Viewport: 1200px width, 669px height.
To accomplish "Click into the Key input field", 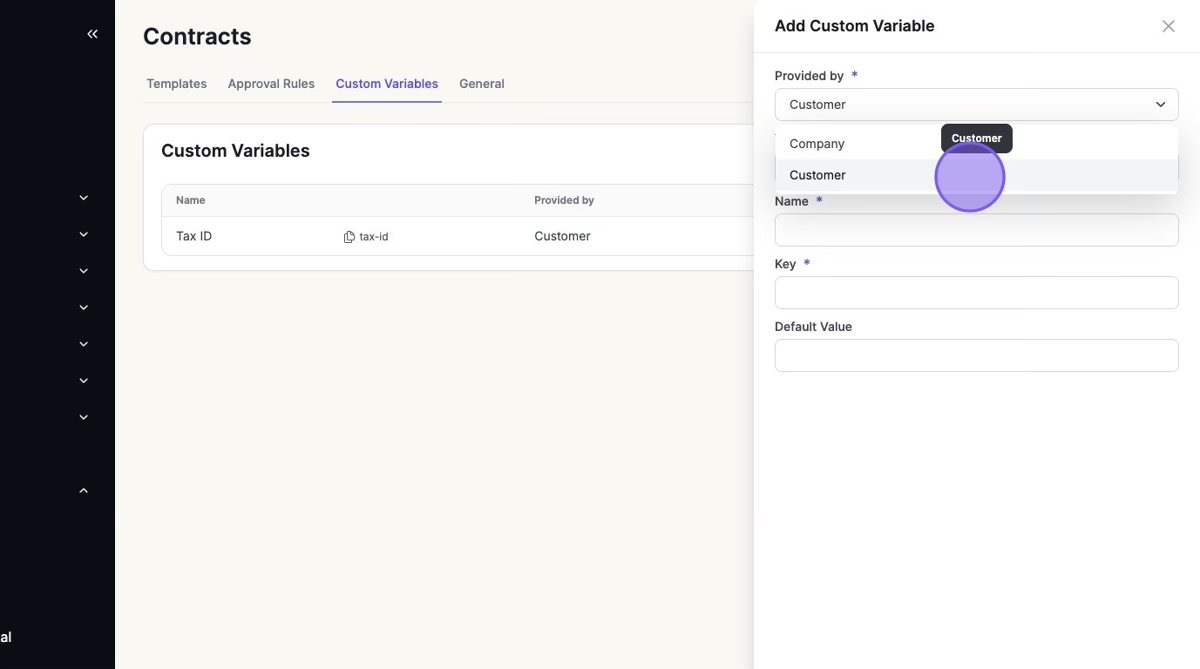I will pos(976,293).
